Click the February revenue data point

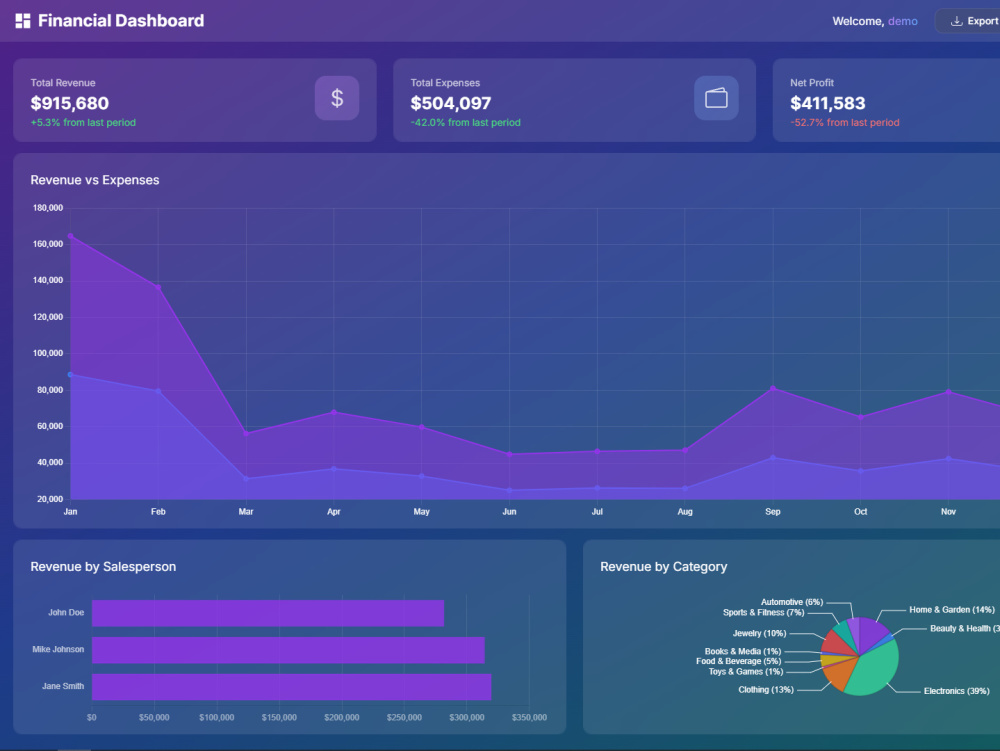158,288
